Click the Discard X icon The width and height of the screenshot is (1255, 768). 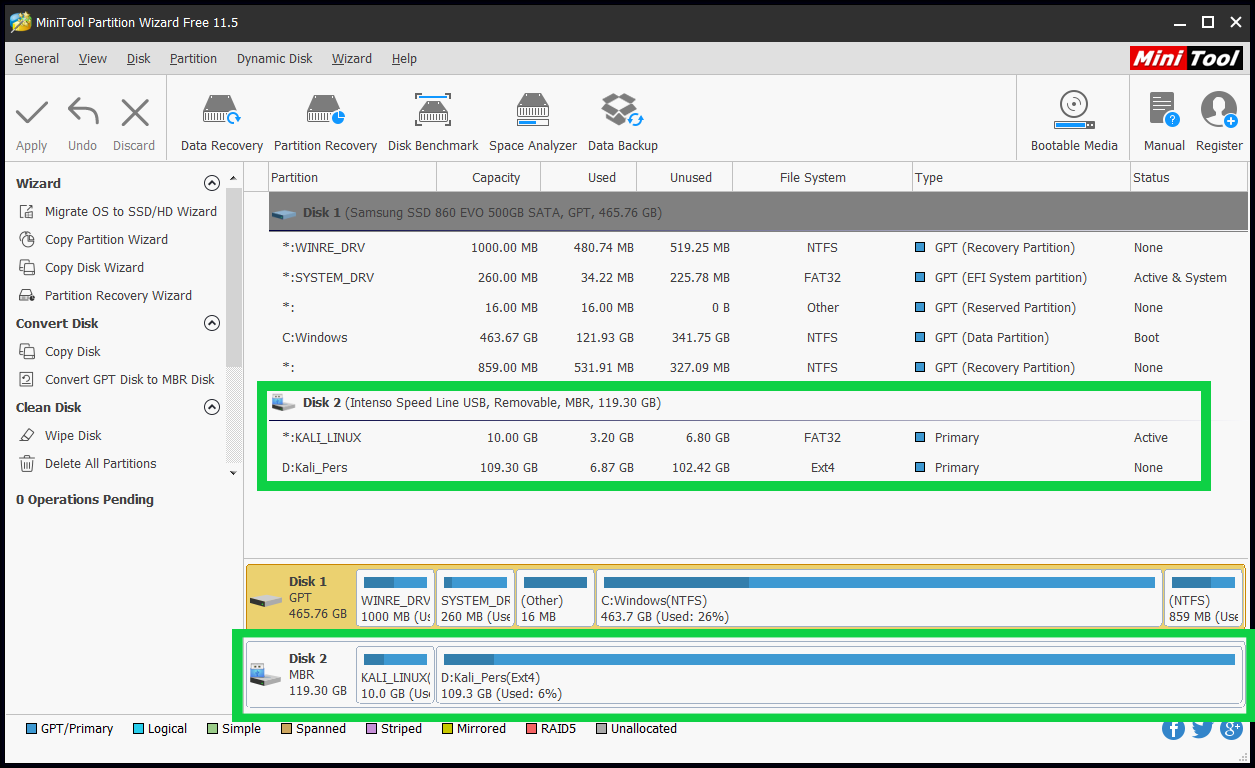135,112
